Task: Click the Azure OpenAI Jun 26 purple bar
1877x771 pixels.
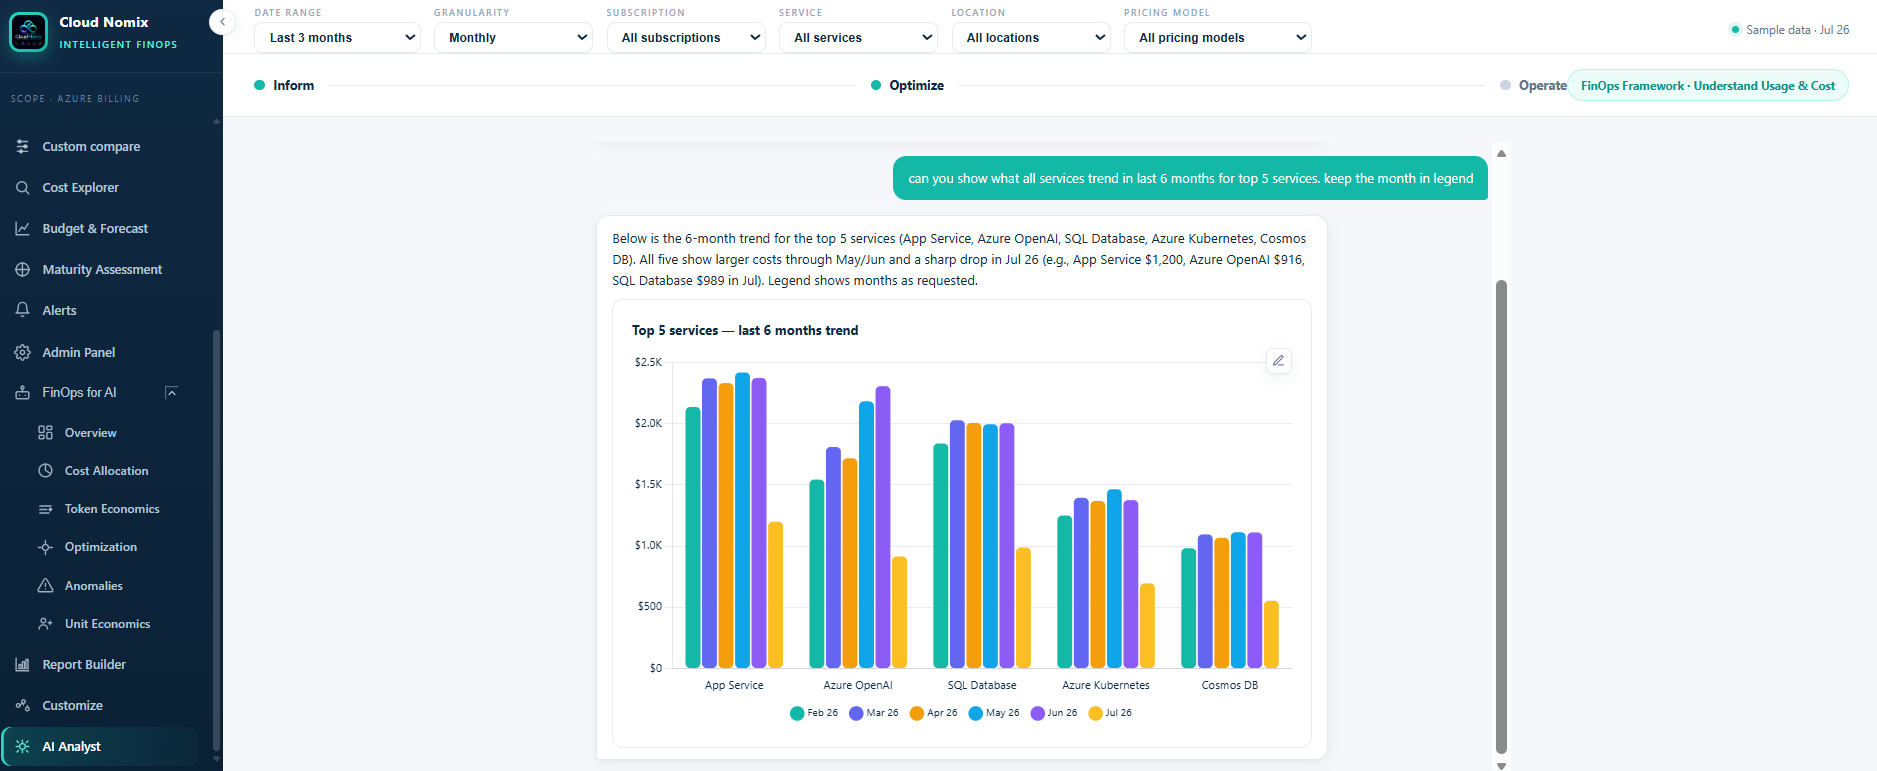Action: pos(883,527)
